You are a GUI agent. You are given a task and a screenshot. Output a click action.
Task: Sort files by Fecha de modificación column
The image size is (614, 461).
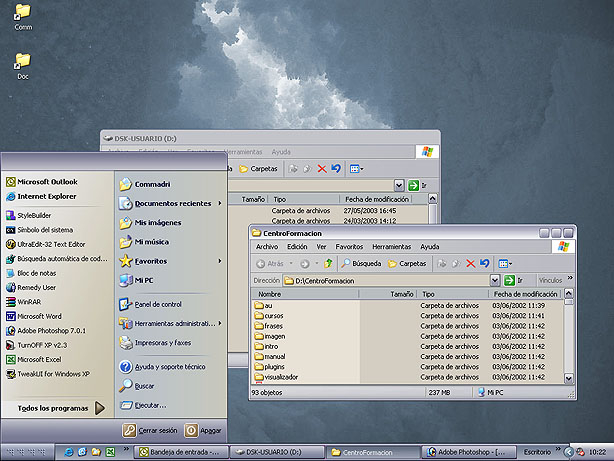(x=525, y=295)
